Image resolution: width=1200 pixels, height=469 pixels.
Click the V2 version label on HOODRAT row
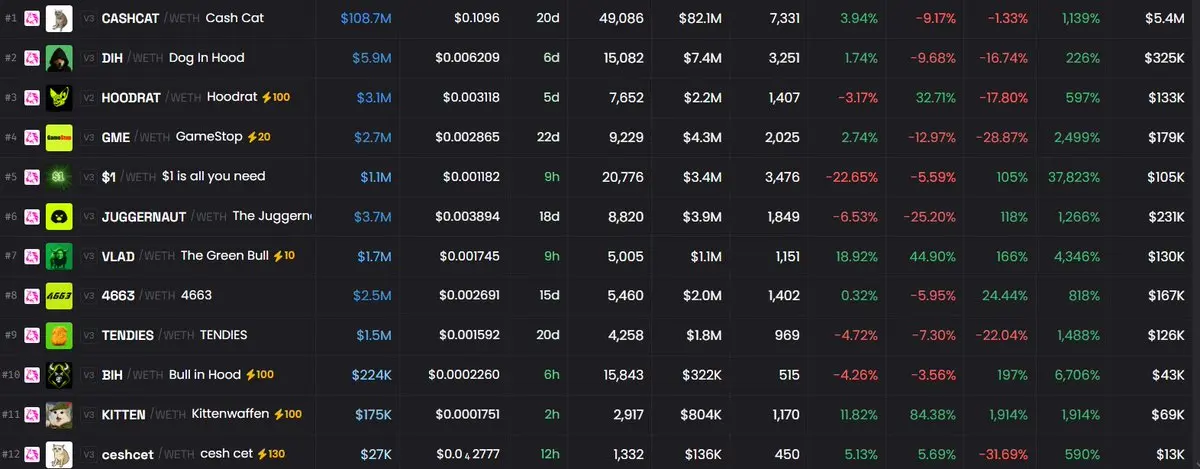pyautogui.click(x=89, y=98)
